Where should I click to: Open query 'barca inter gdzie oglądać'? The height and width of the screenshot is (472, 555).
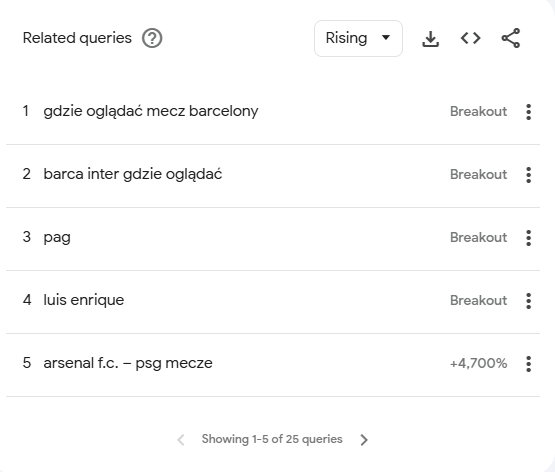coord(133,175)
